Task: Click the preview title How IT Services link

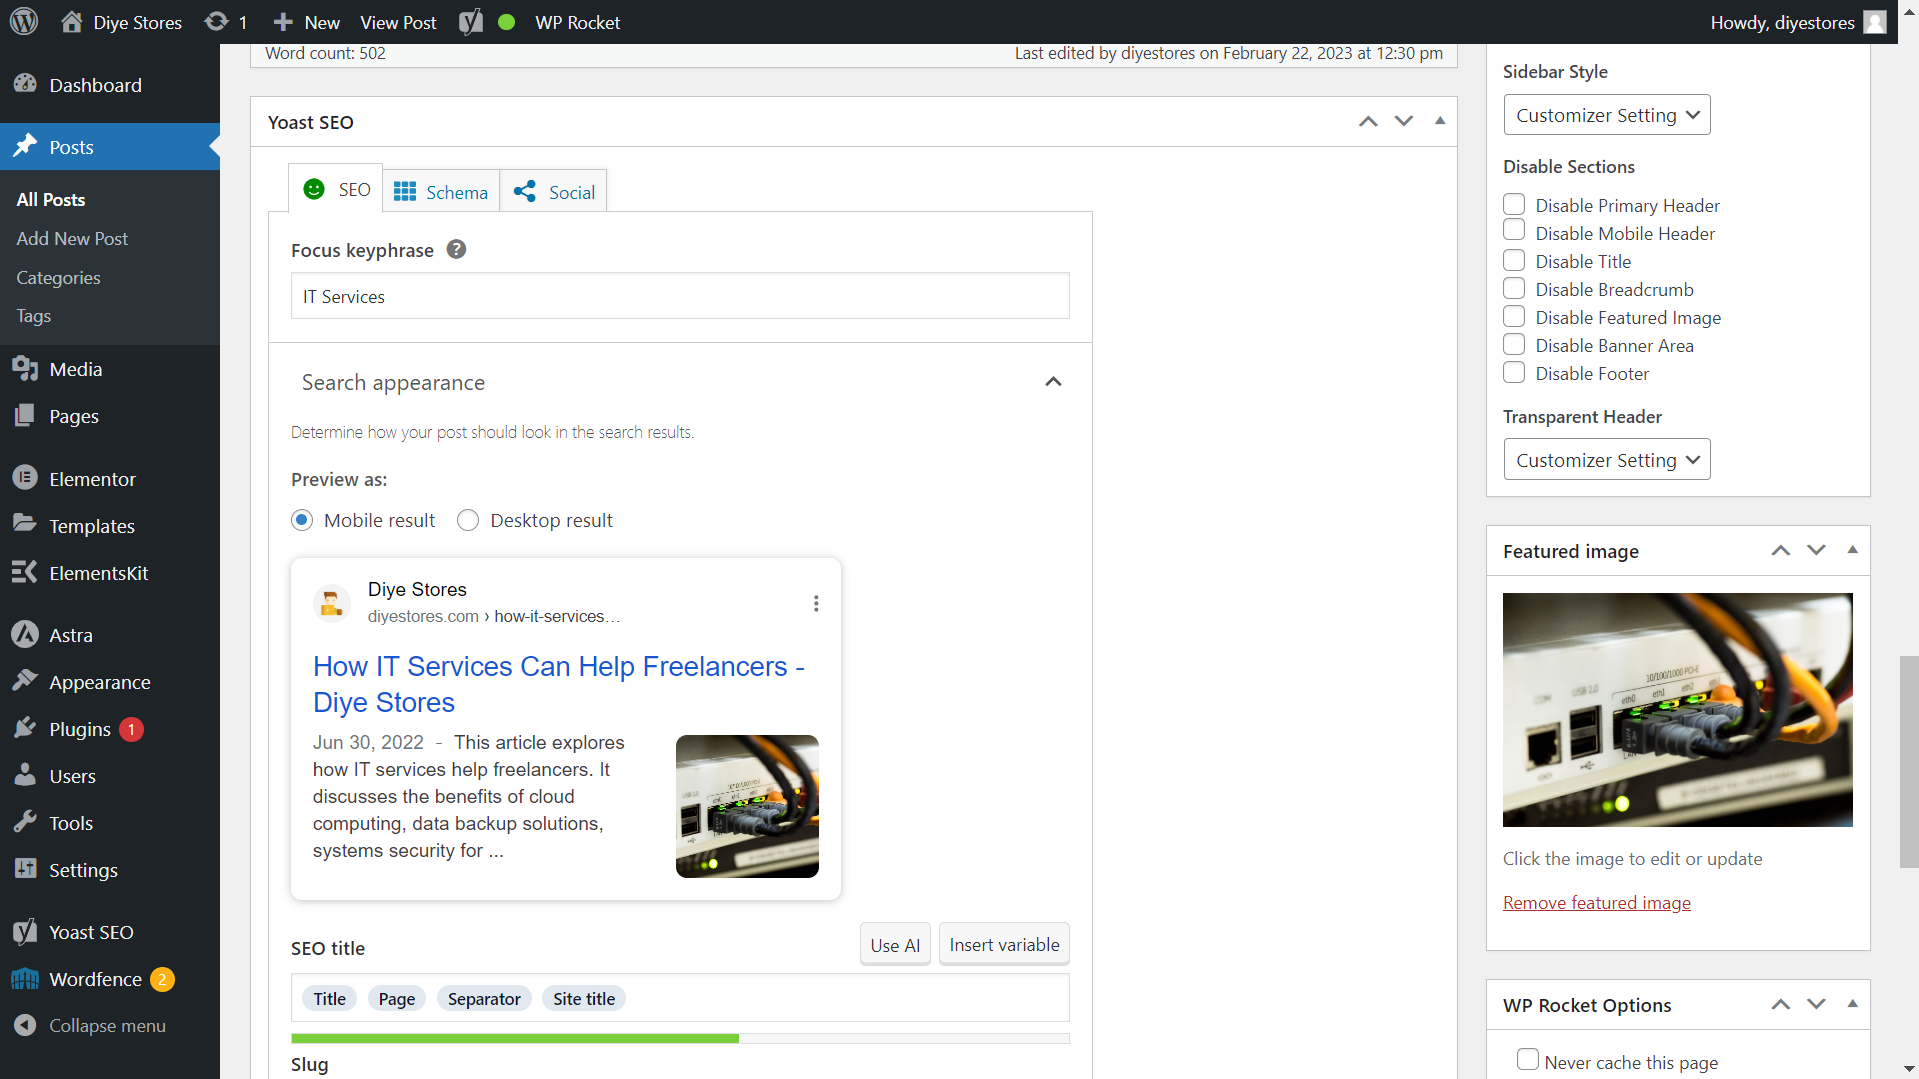Action: (559, 684)
